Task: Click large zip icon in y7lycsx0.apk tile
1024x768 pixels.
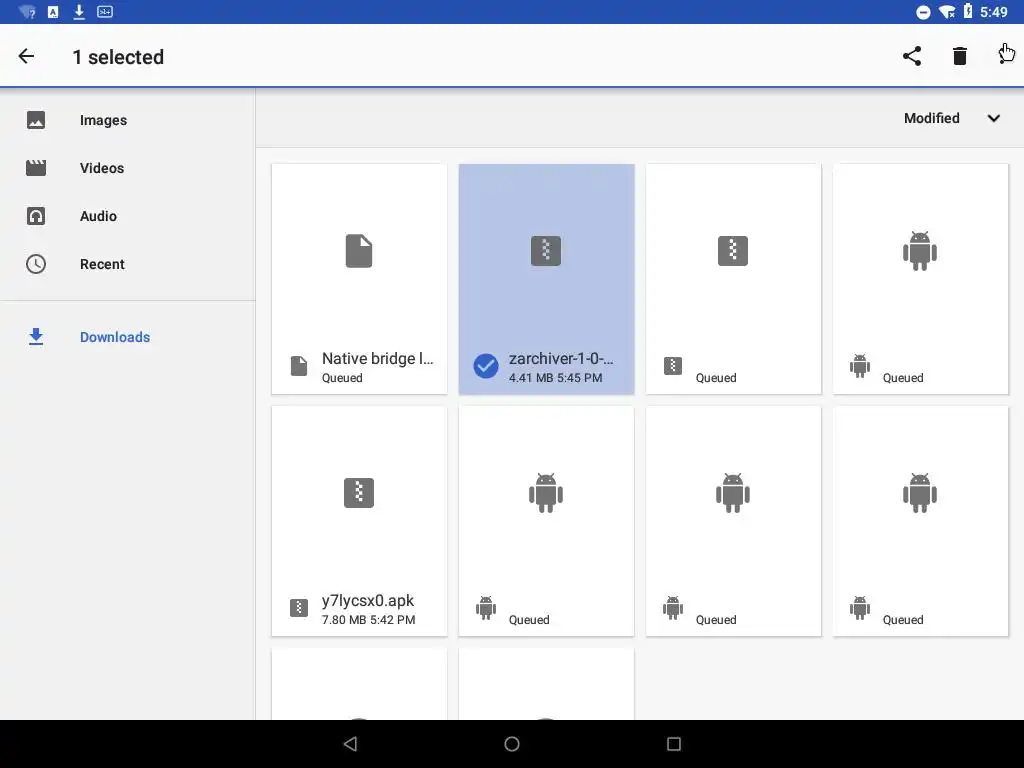Action: (359, 492)
